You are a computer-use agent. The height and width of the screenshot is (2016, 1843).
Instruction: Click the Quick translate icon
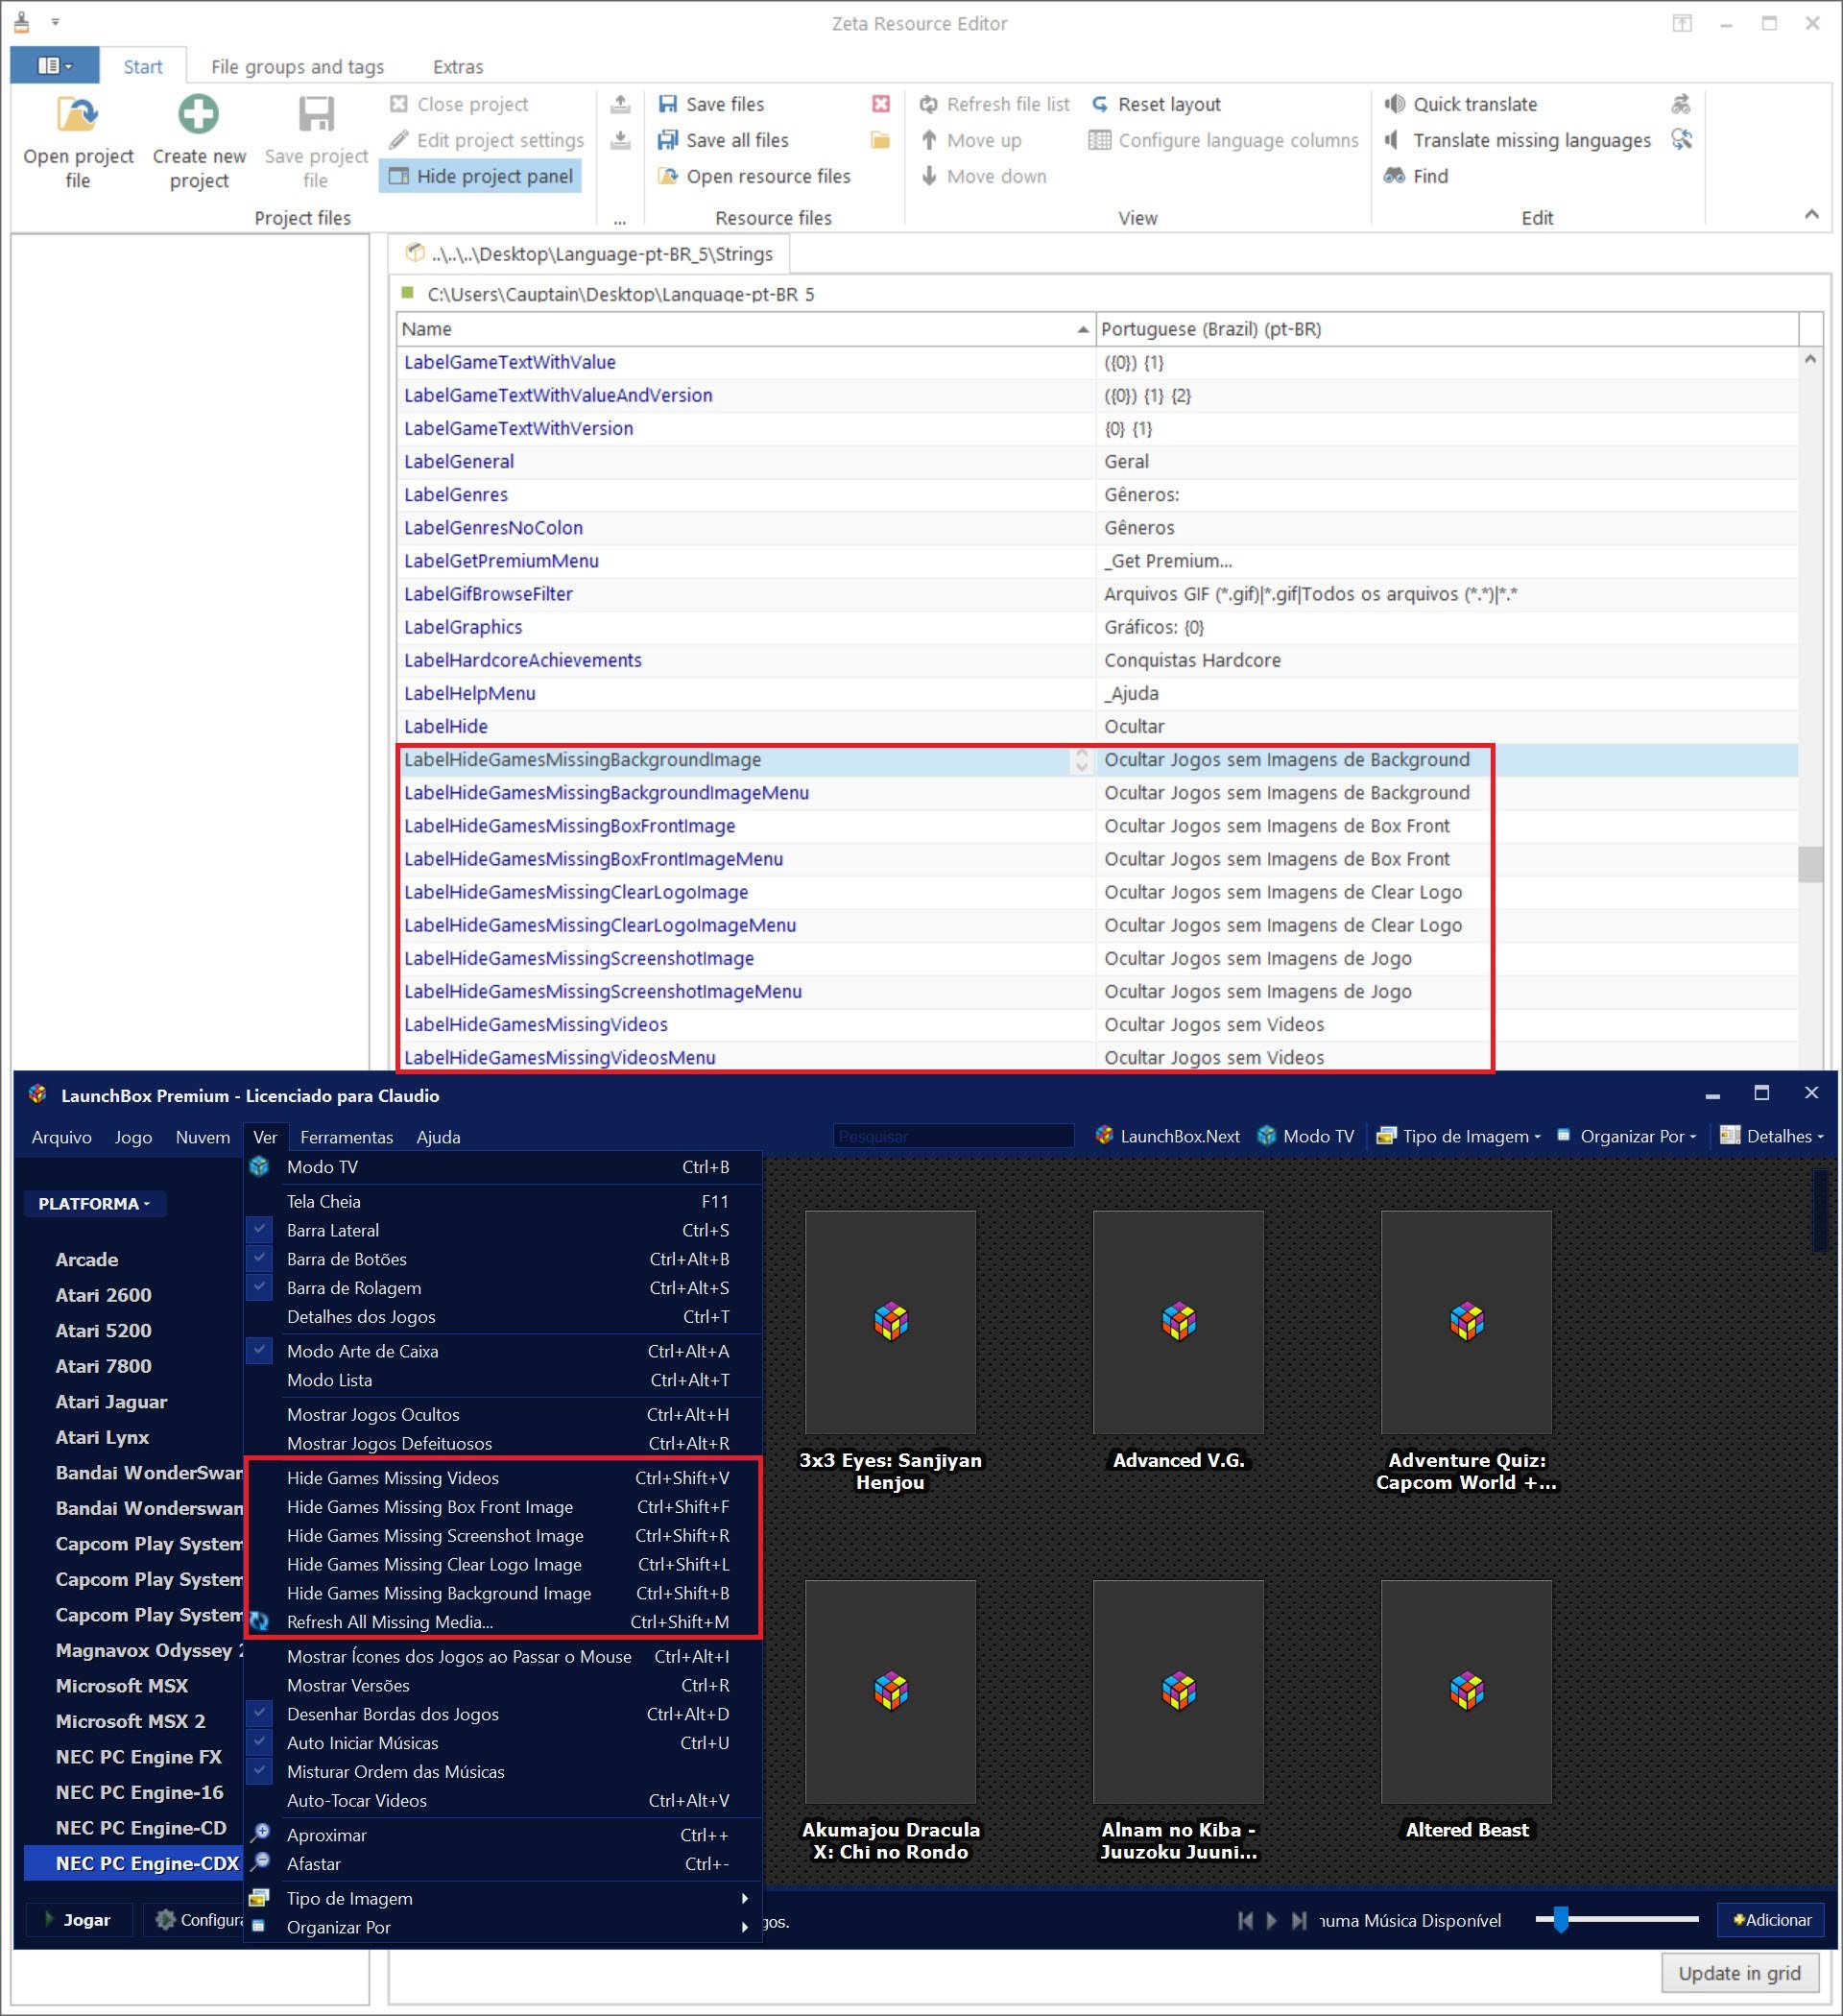1394,104
